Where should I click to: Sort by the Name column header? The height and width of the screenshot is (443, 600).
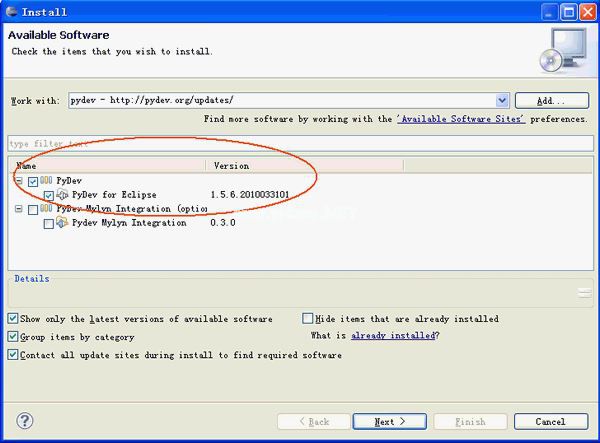tap(107, 166)
